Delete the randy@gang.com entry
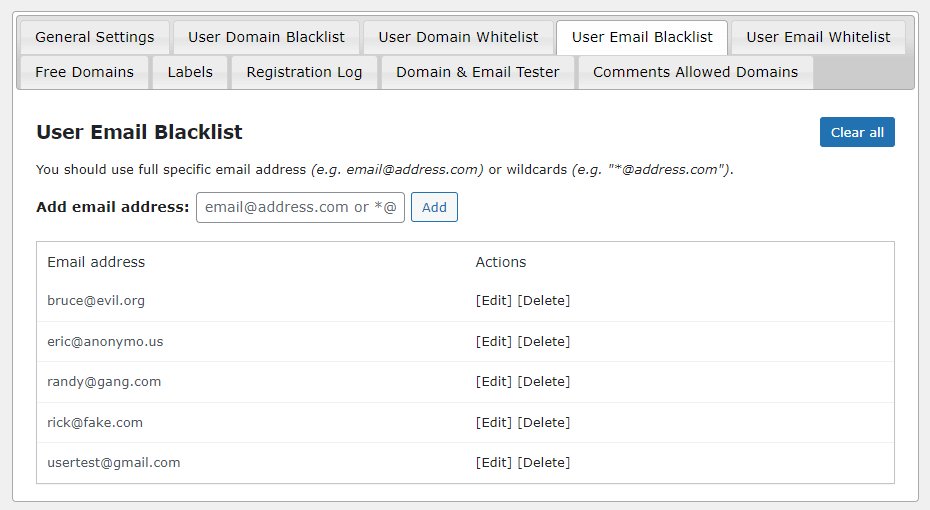Screen dimensions: 930x510 point(544,382)
